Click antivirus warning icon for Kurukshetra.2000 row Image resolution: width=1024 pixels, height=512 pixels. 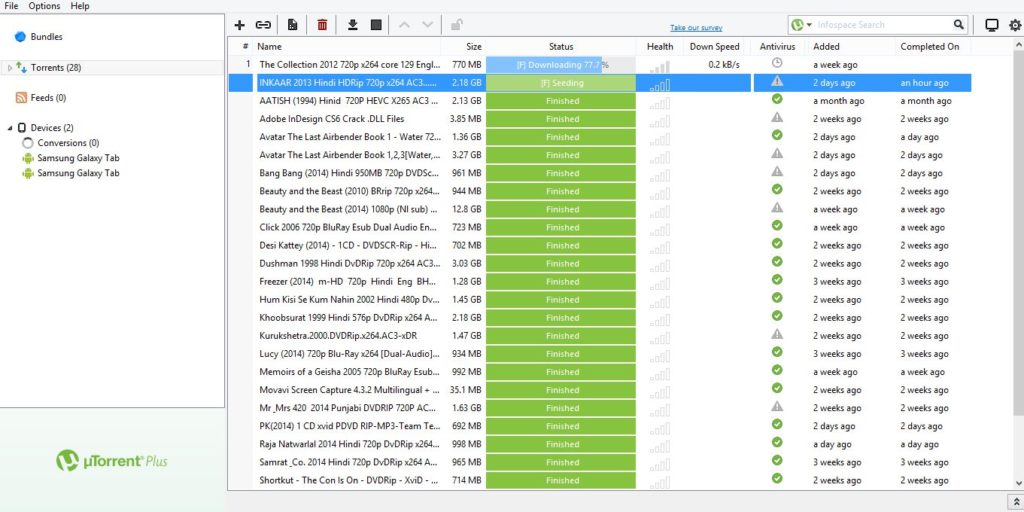776,334
